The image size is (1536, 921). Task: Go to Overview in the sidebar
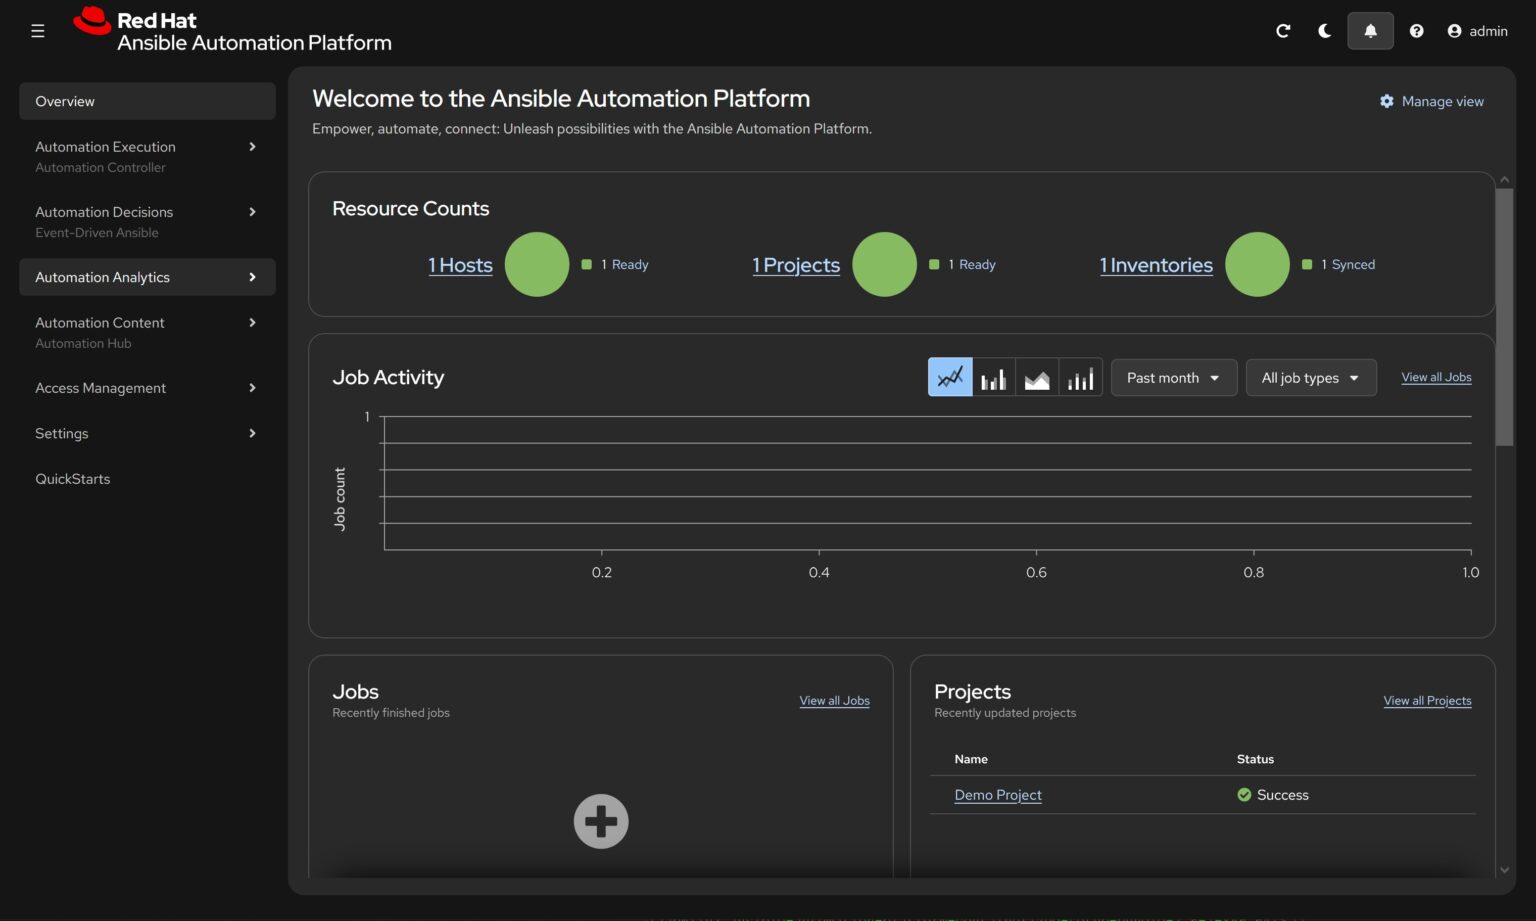[x=147, y=101]
